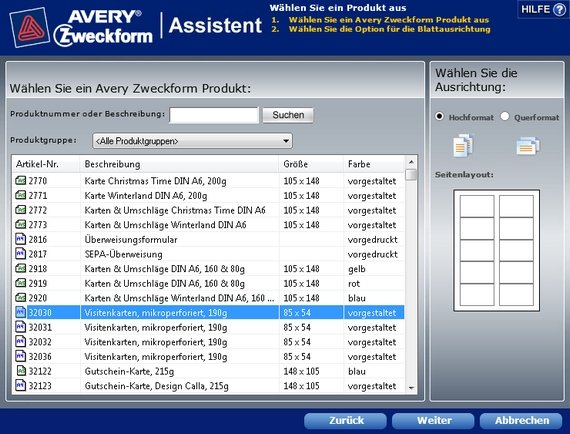Image resolution: width=570 pixels, height=434 pixels.
Task: Sort by the Größe column header
Action: [x=311, y=164]
